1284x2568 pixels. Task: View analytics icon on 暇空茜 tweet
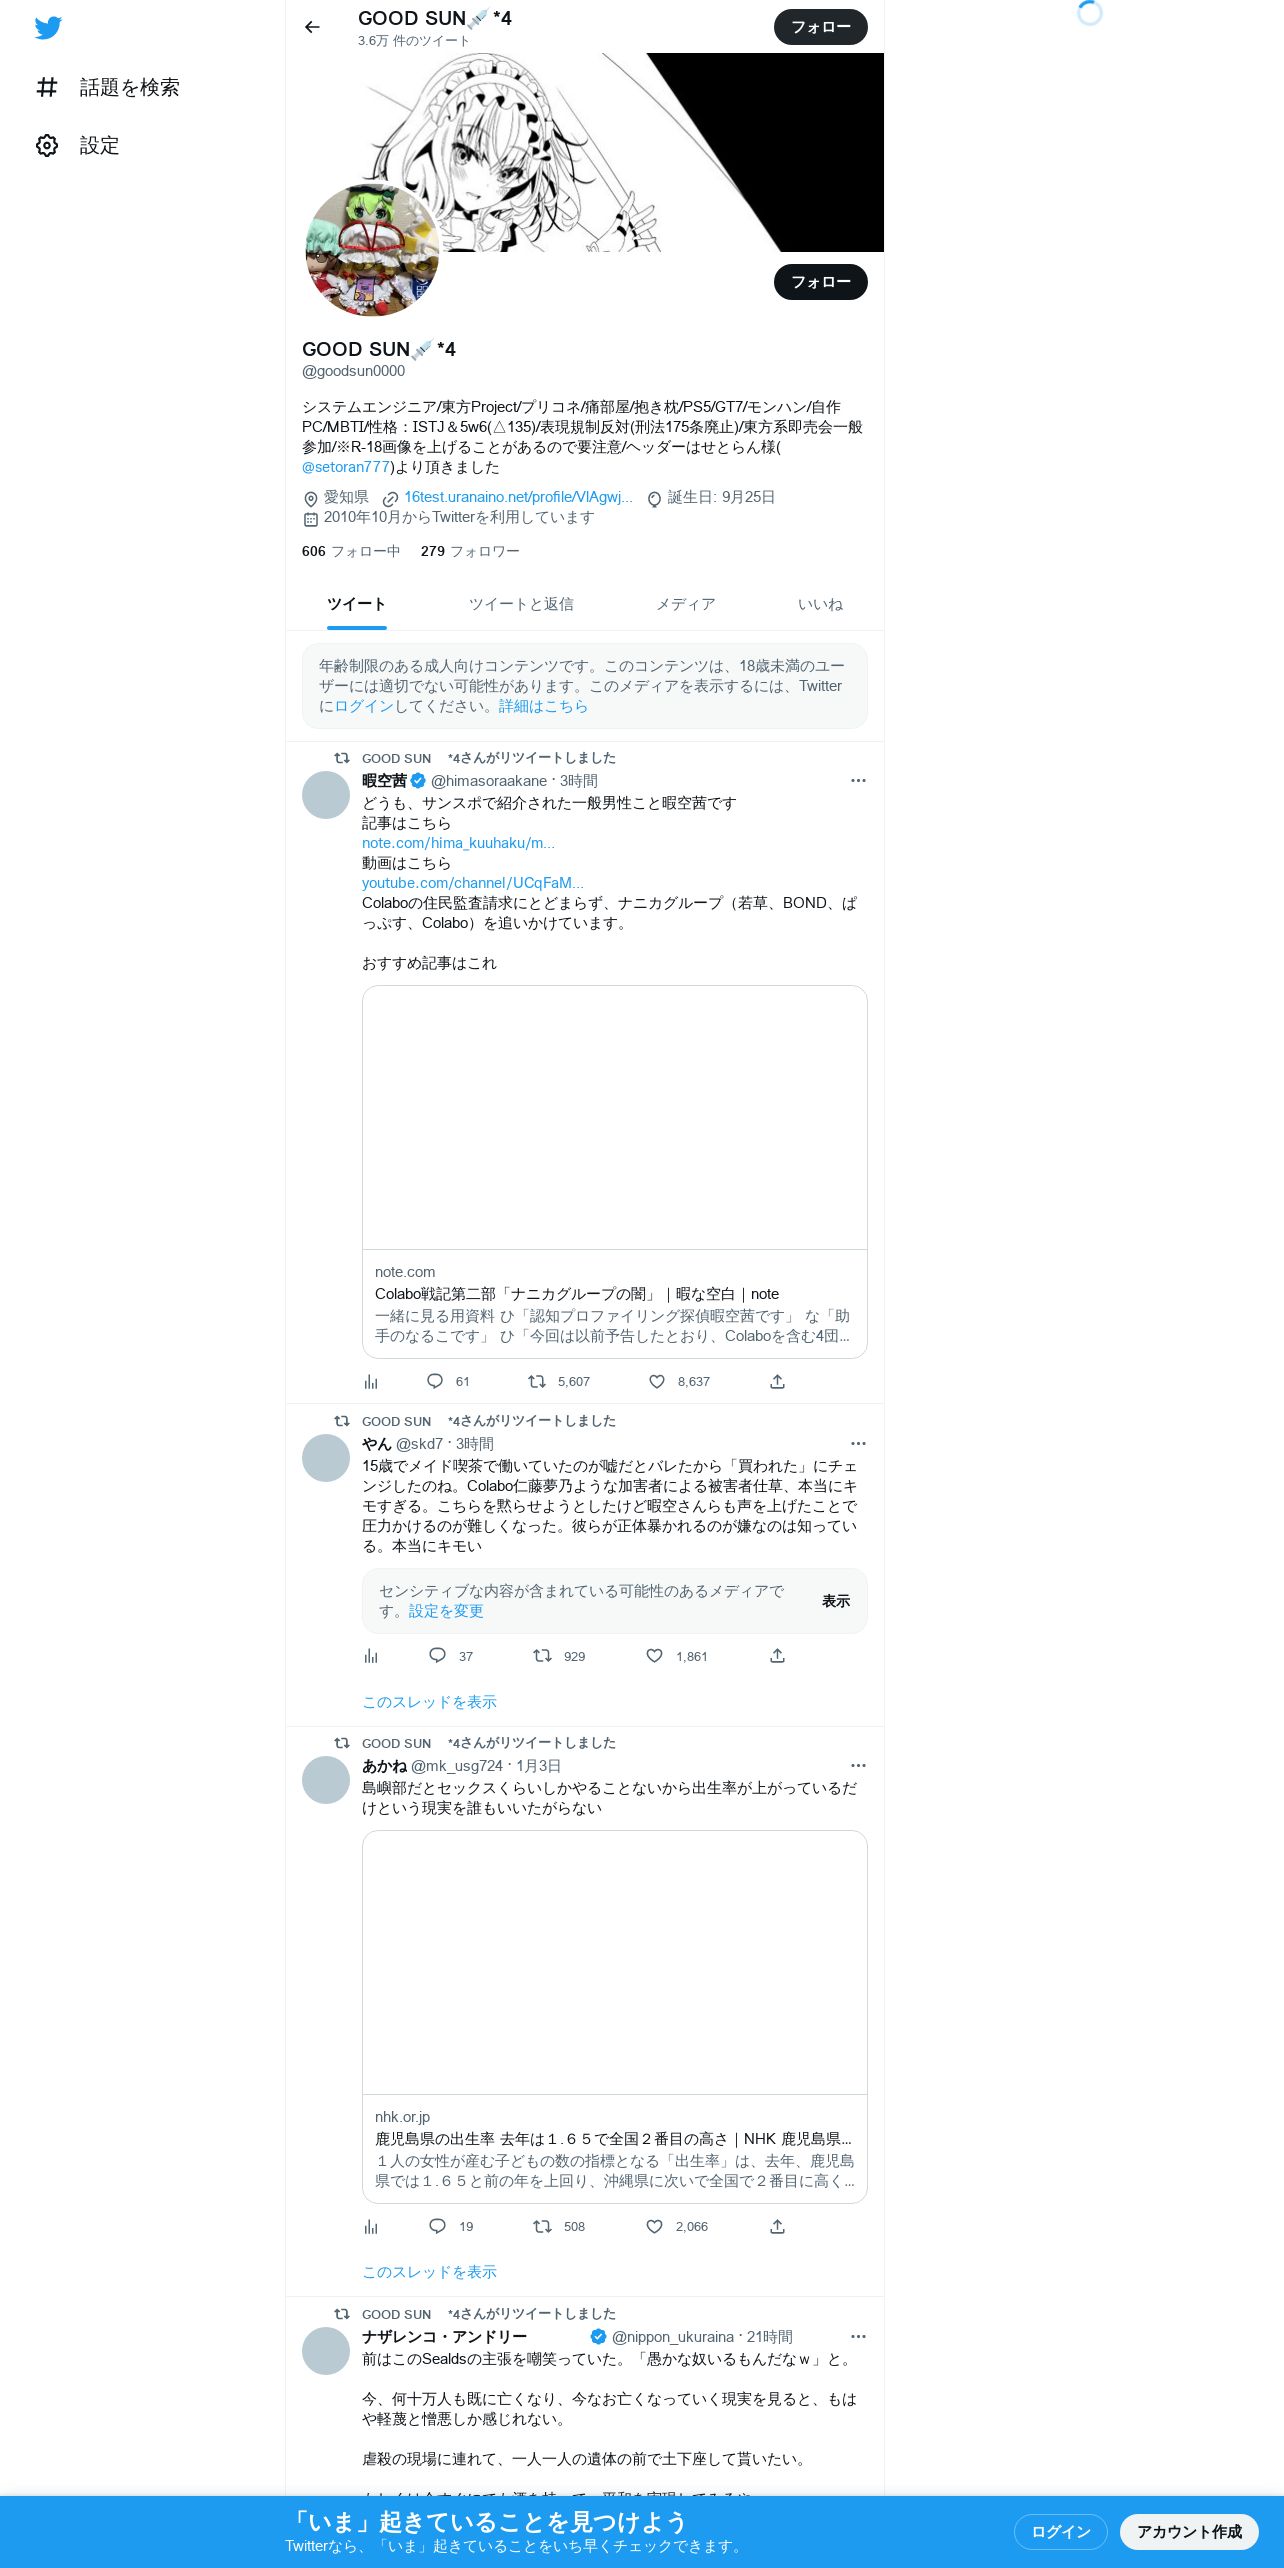[x=371, y=1381]
